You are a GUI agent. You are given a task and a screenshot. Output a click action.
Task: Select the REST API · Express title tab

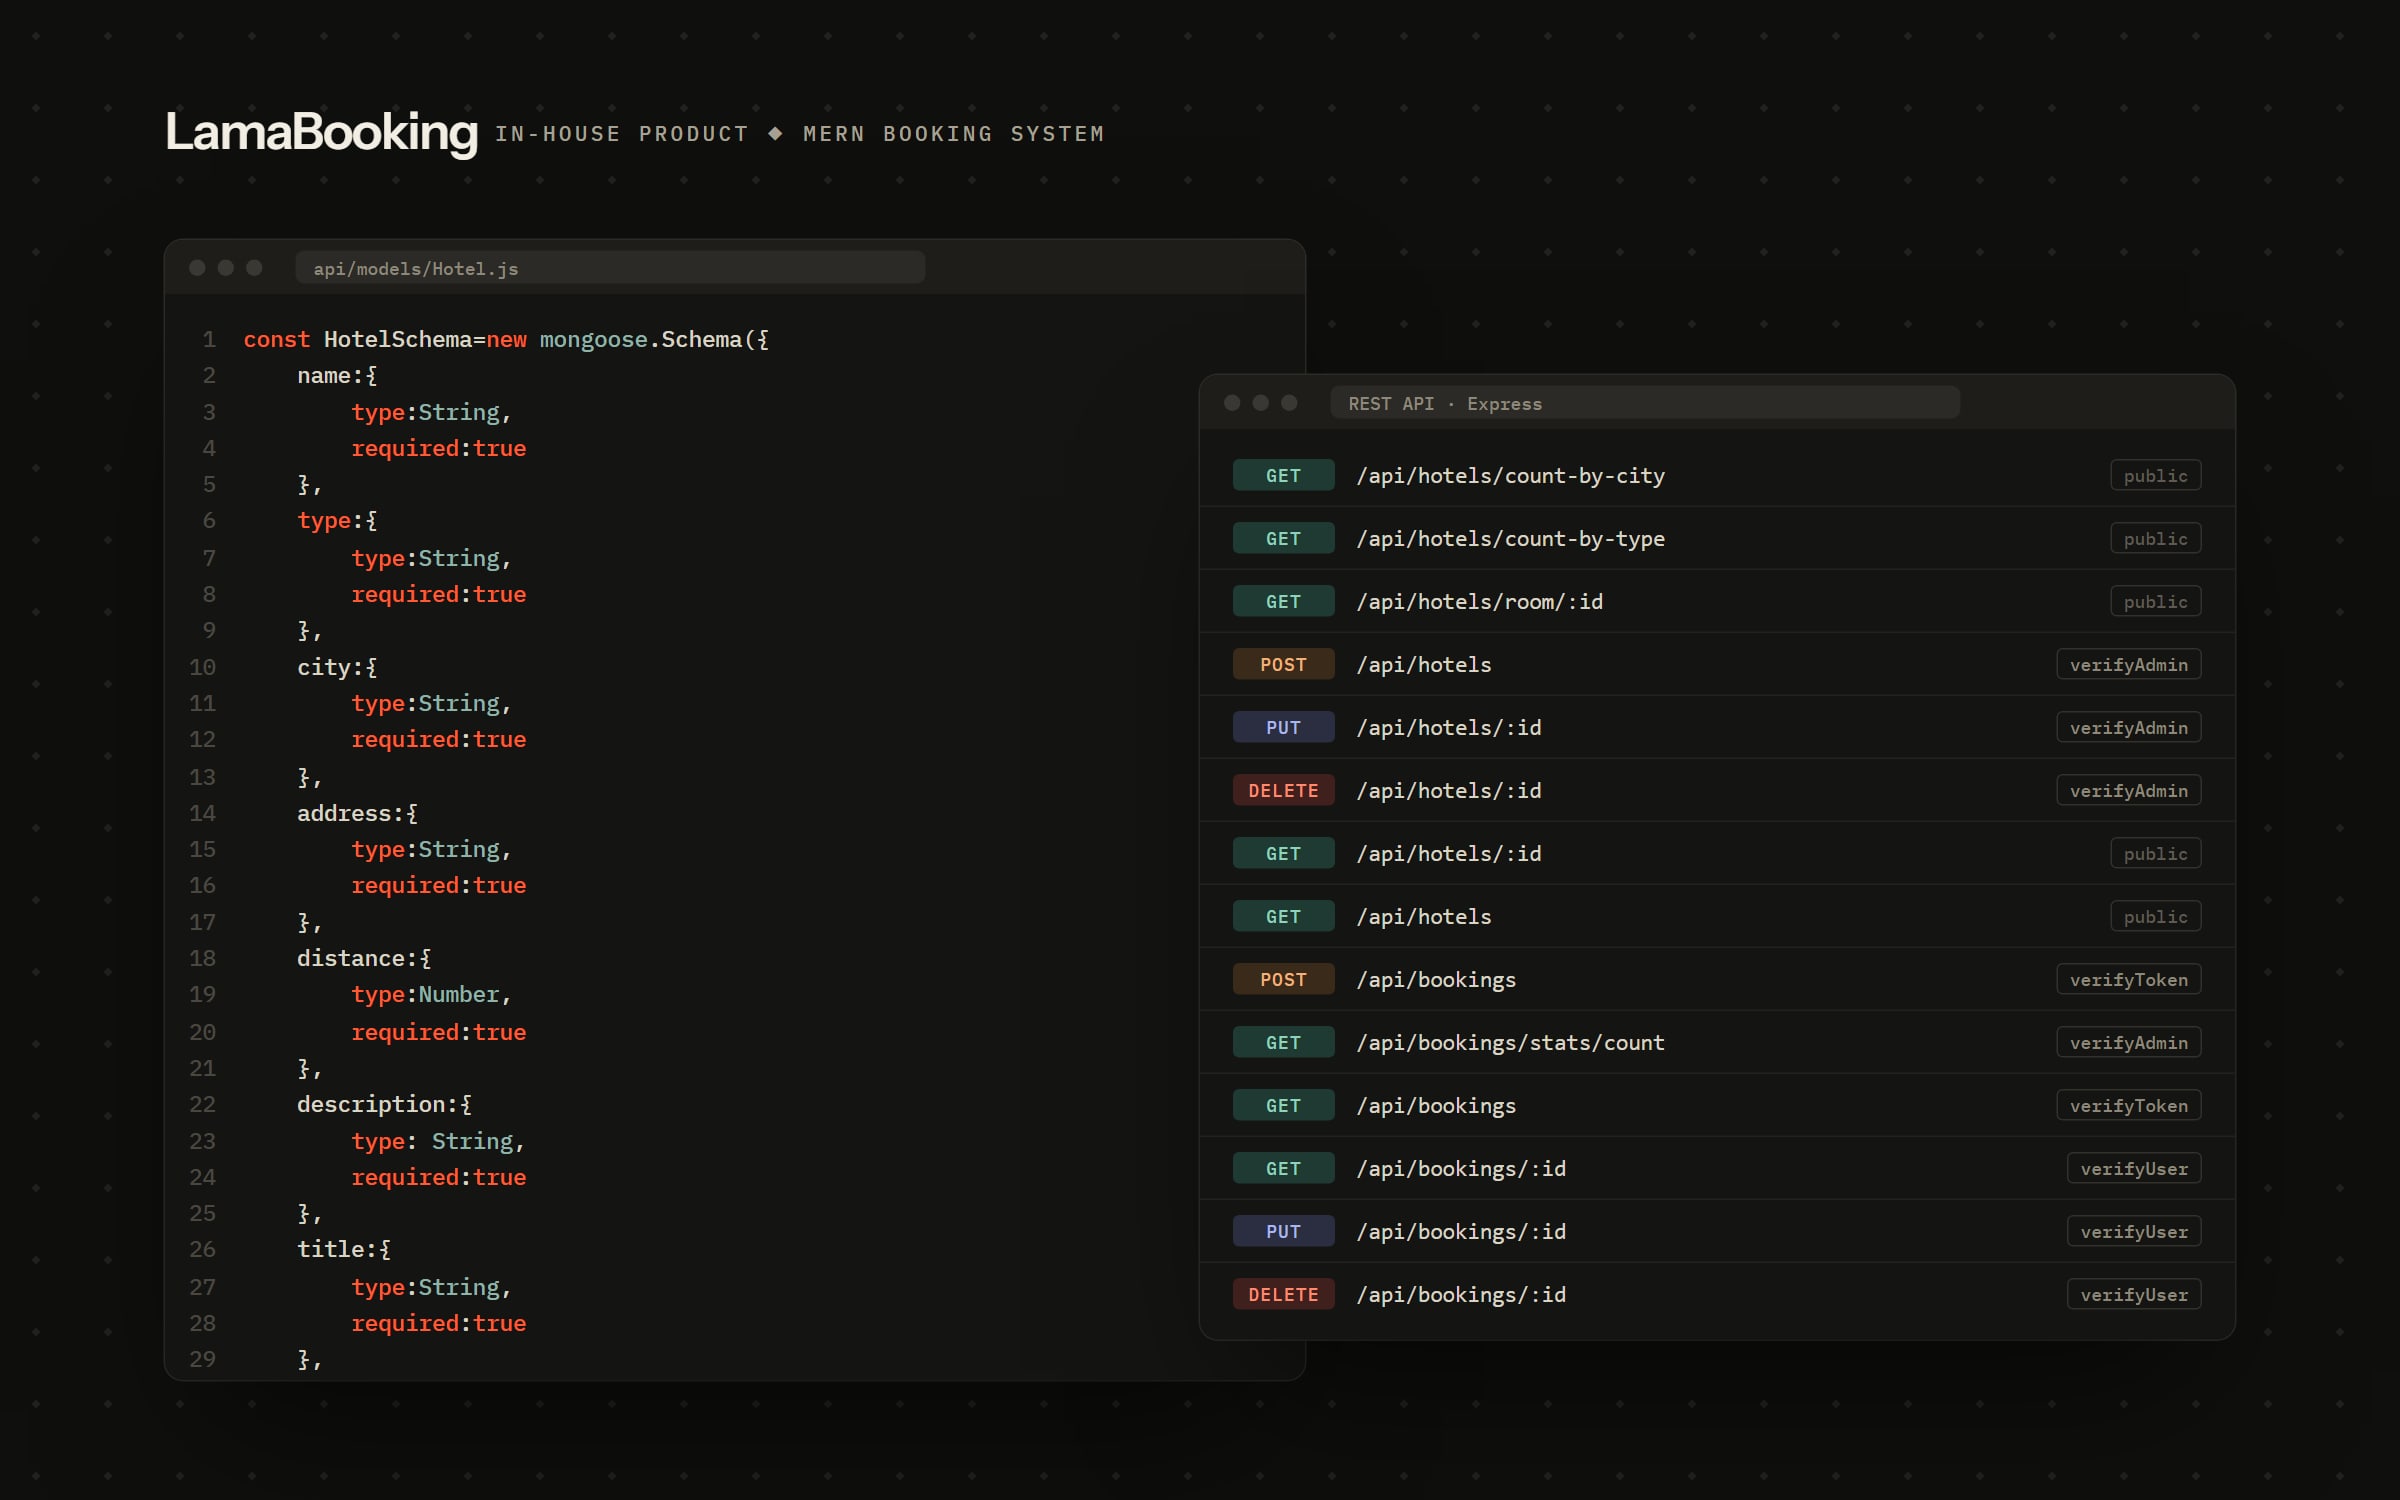click(x=1645, y=403)
